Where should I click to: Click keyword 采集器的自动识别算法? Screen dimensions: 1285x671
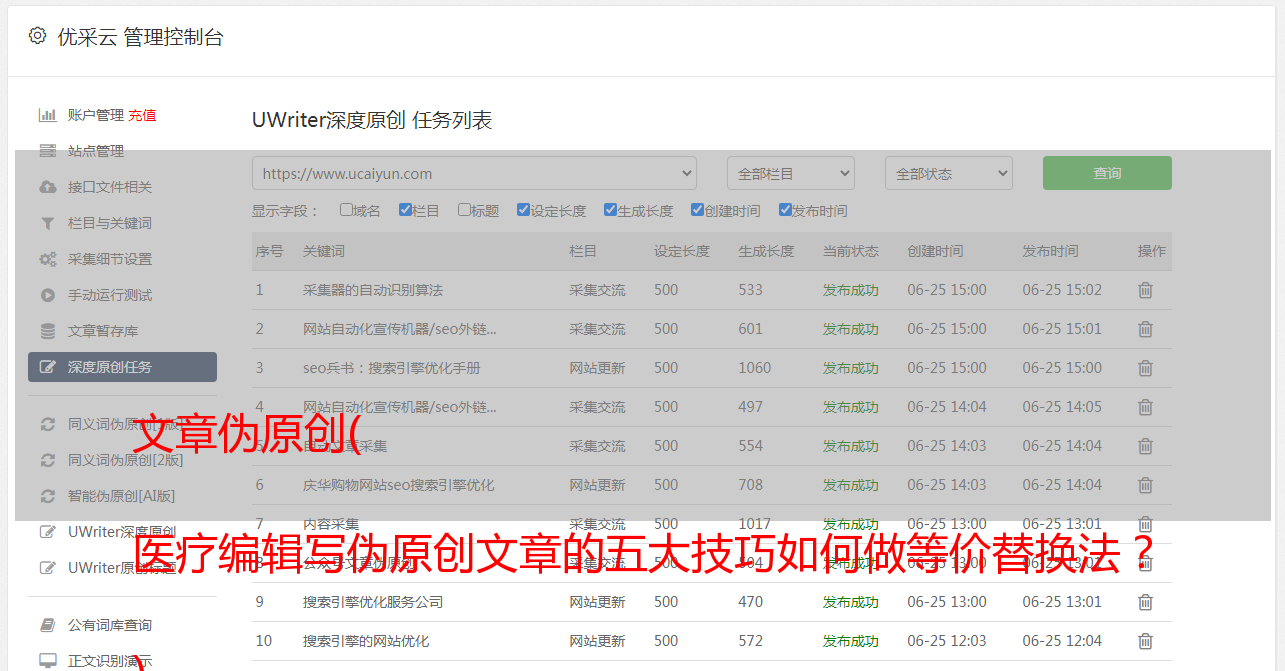click(373, 290)
